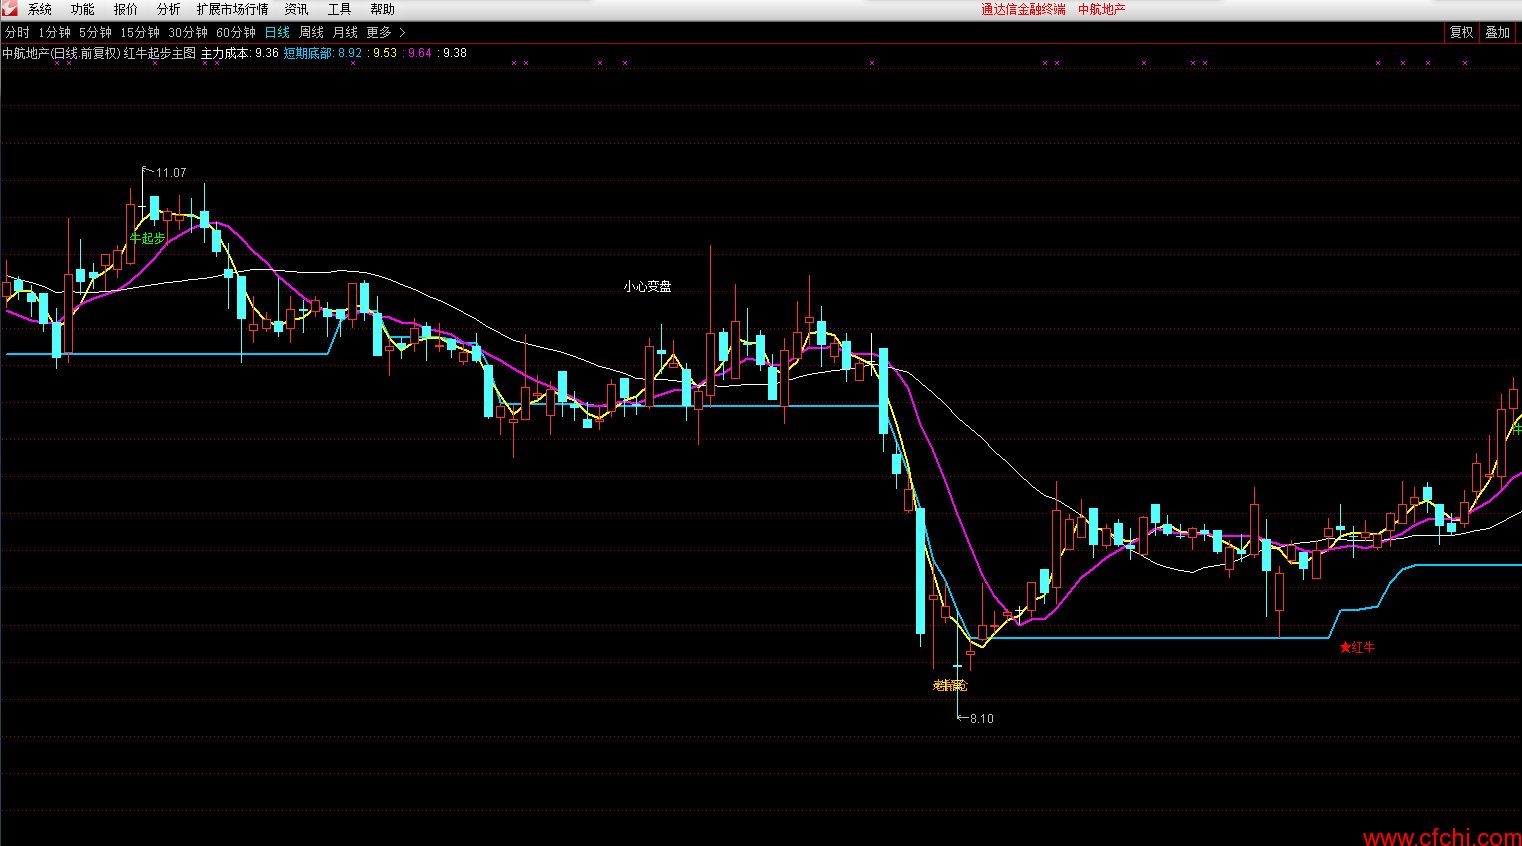Click 中航地产 in the title bar
This screenshot has width=1522, height=846.
[x=1101, y=9]
